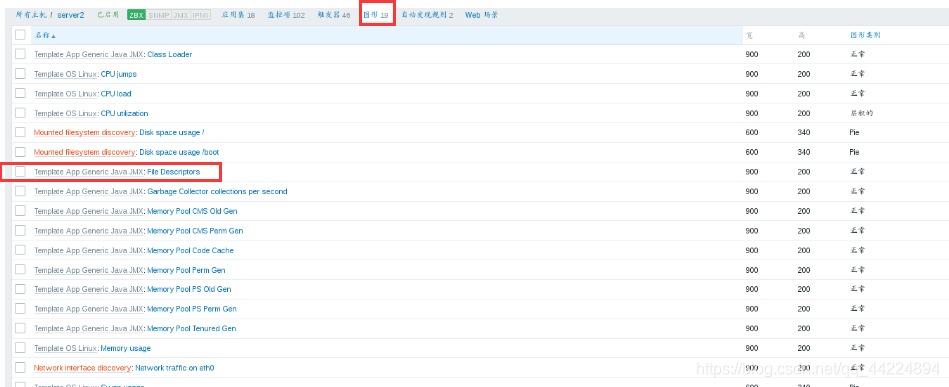Open the Memory Pool Perm Gen graph
The width and height of the screenshot is (949, 387).
[186, 270]
